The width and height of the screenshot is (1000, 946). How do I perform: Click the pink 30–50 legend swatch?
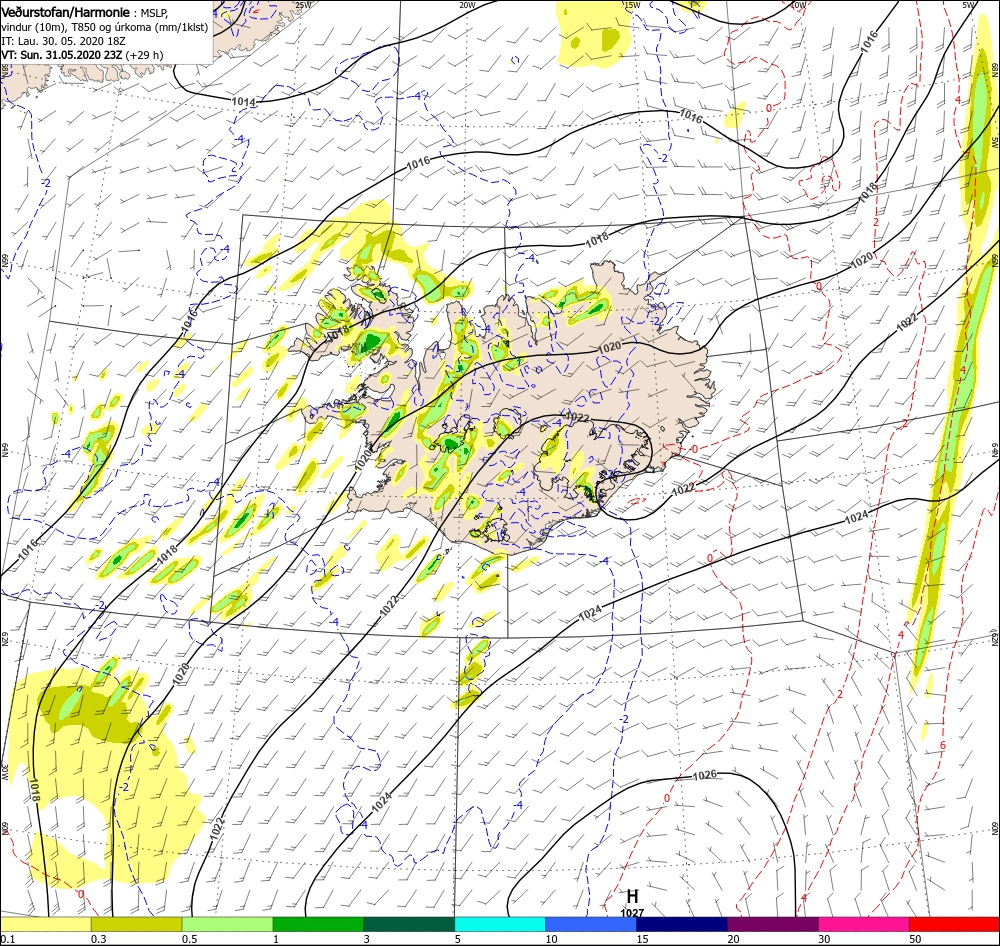[864, 924]
